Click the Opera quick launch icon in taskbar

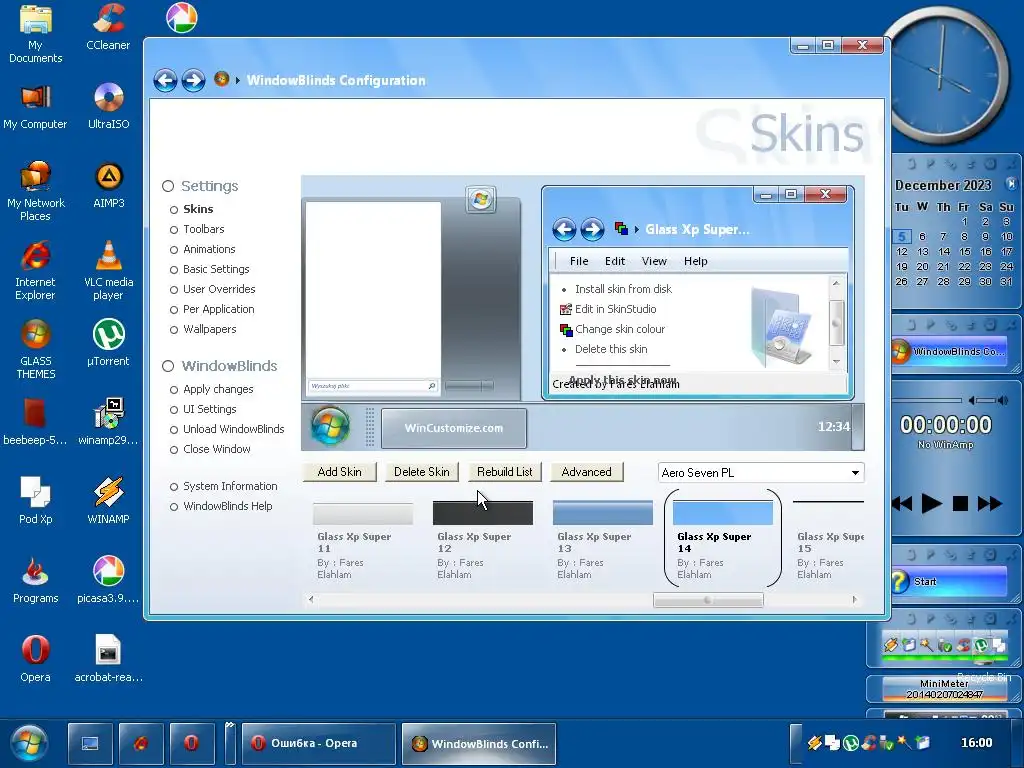[x=191, y=743]
